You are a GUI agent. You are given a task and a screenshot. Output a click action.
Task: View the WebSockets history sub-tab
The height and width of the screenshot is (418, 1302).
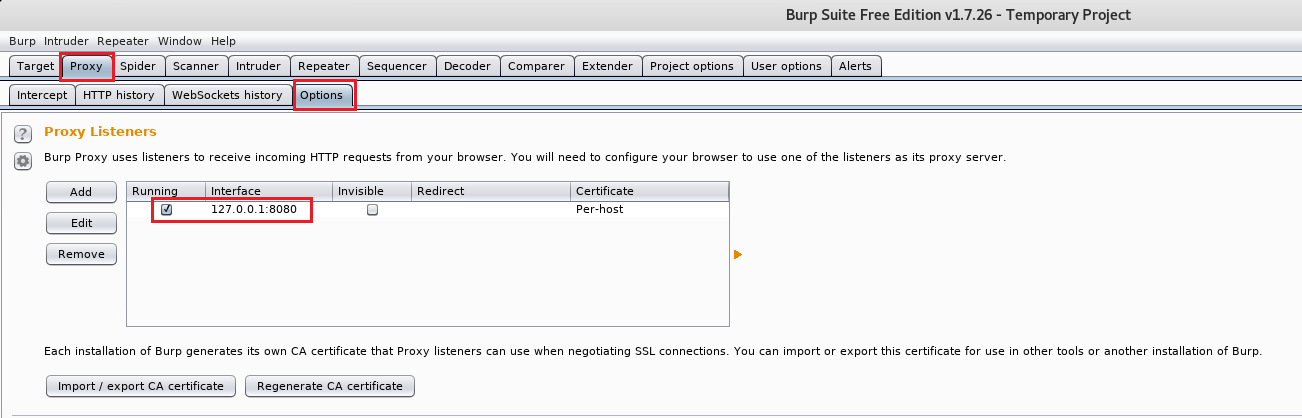(227, 95)
